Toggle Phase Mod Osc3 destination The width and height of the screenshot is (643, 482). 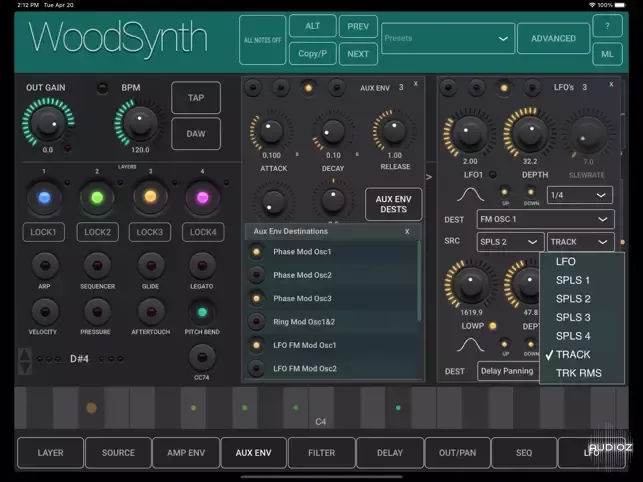point(256,298)
